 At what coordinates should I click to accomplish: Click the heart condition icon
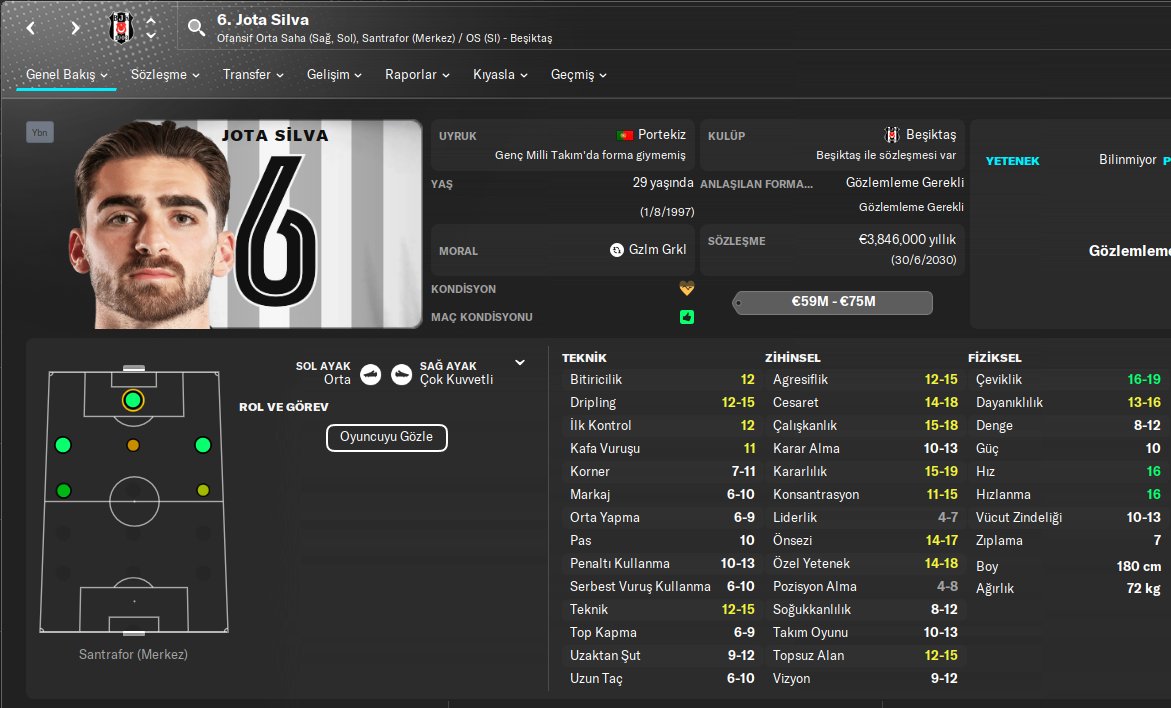point(686,288)
